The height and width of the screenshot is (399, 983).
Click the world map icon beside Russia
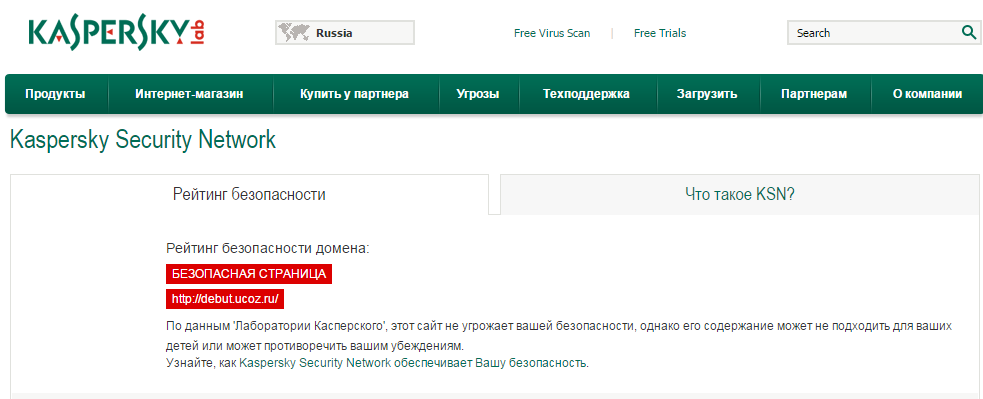point(295,33)
